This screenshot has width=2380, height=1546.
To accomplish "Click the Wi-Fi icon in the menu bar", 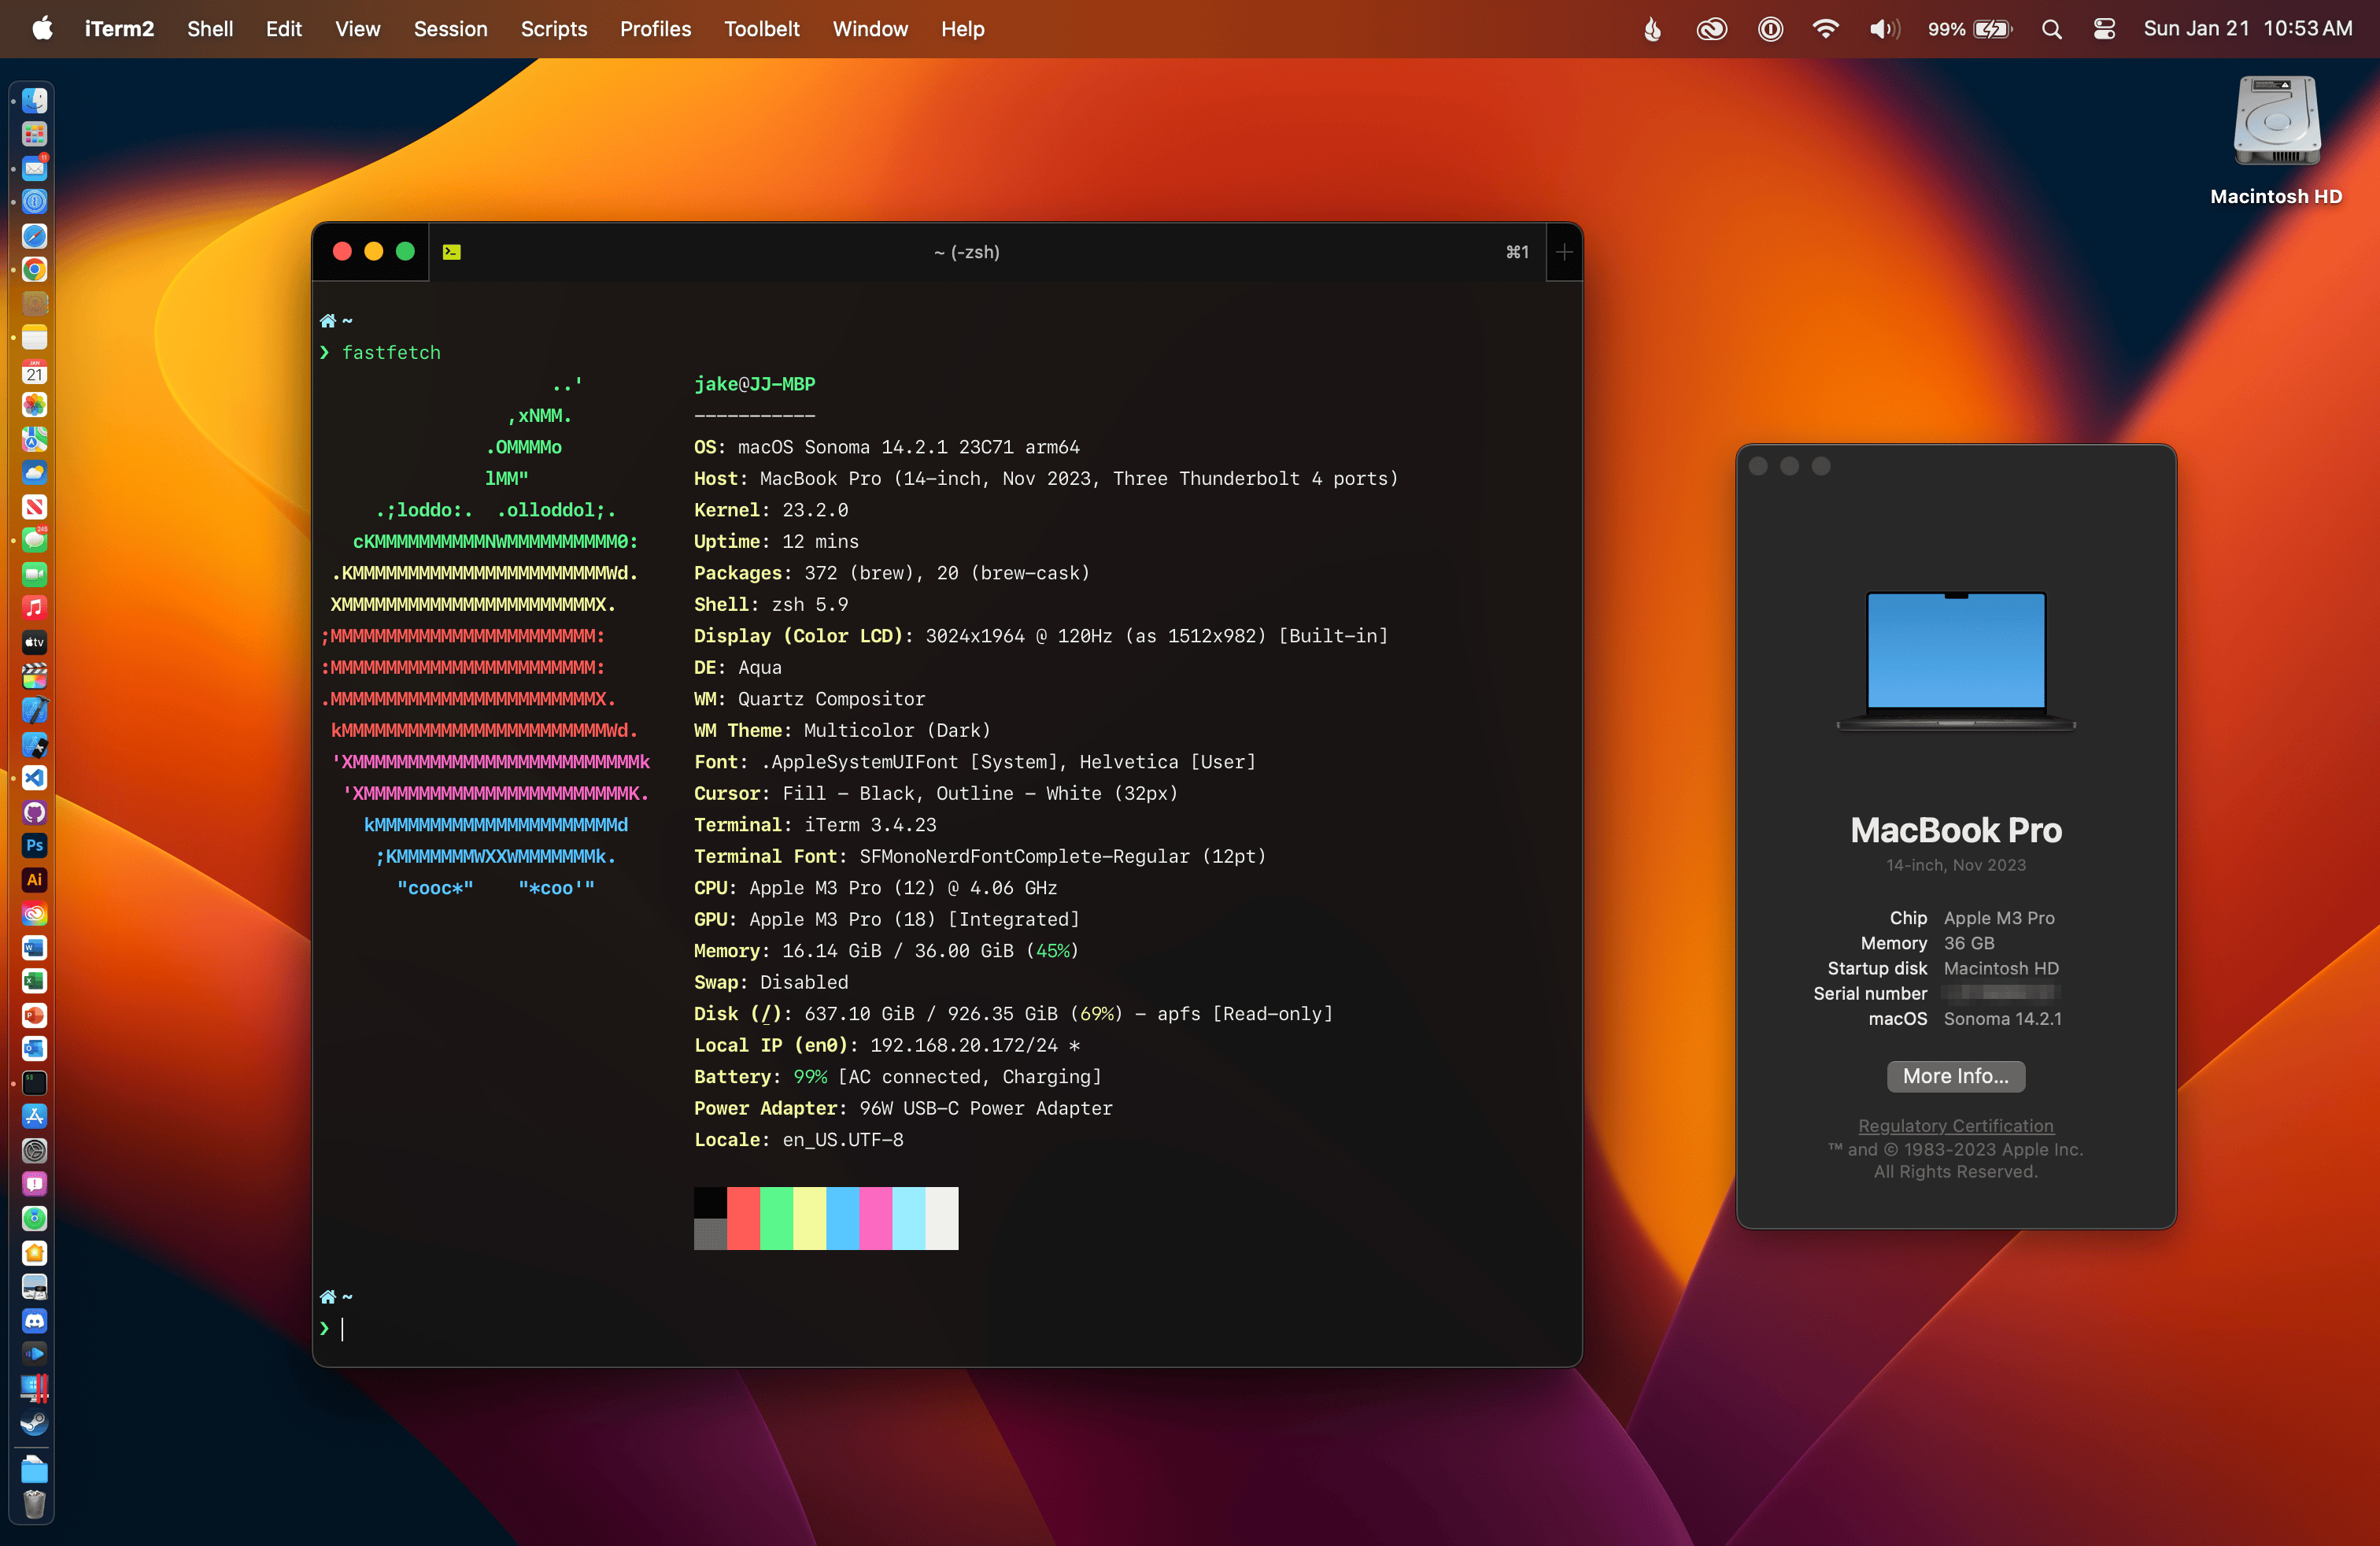I will pos(1825,29).
